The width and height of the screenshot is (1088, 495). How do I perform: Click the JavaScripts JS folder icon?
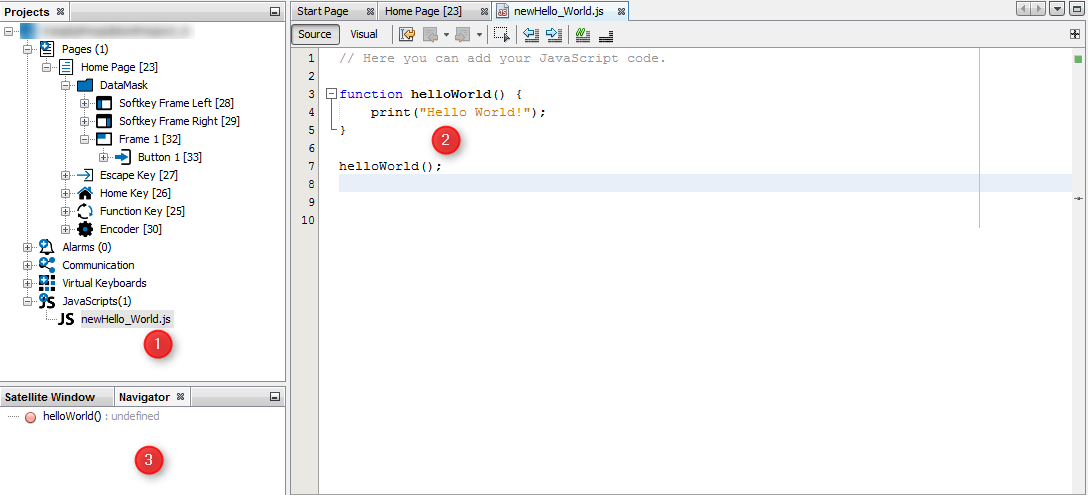click(x=46, y=301)
